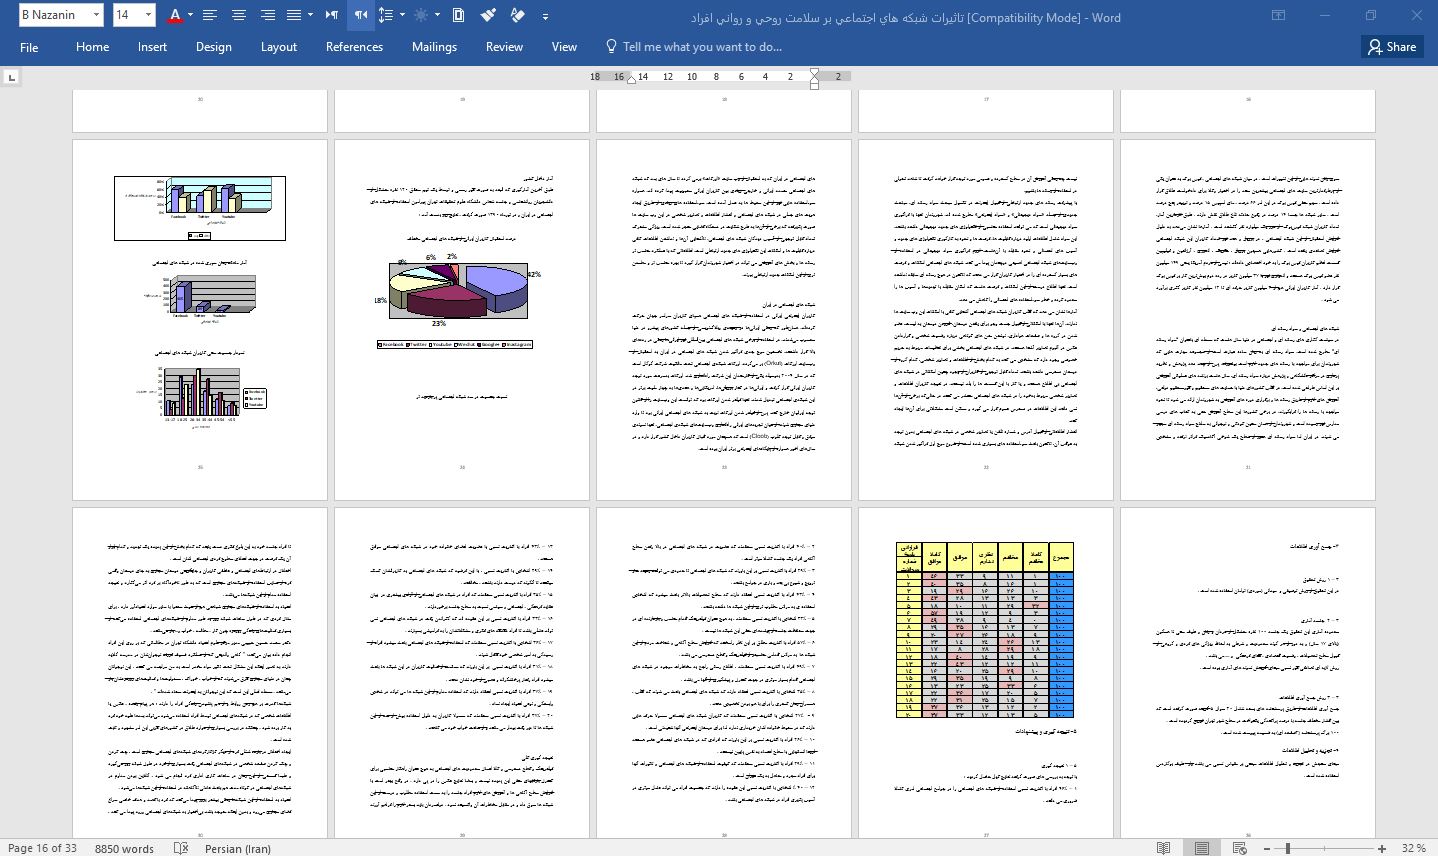Image resolution: width=1438 pixels, height=856 pixels.
Task: Center-align text with the Center icon
Action: click(239, 15)
